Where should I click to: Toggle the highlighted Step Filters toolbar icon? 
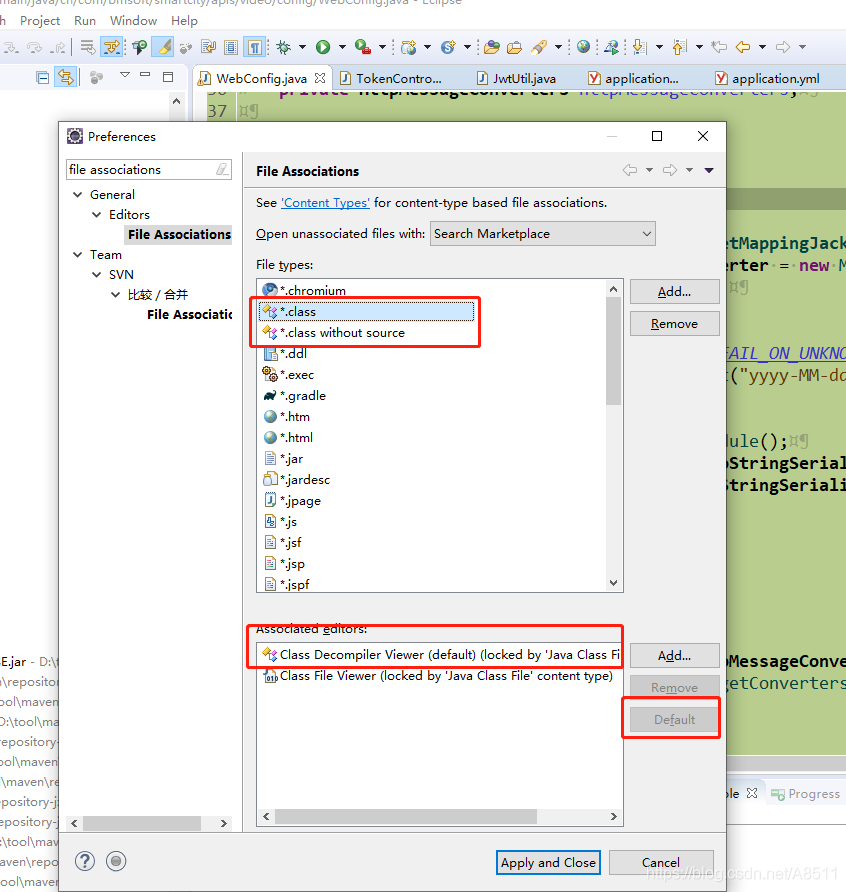[x=112, y=47]
